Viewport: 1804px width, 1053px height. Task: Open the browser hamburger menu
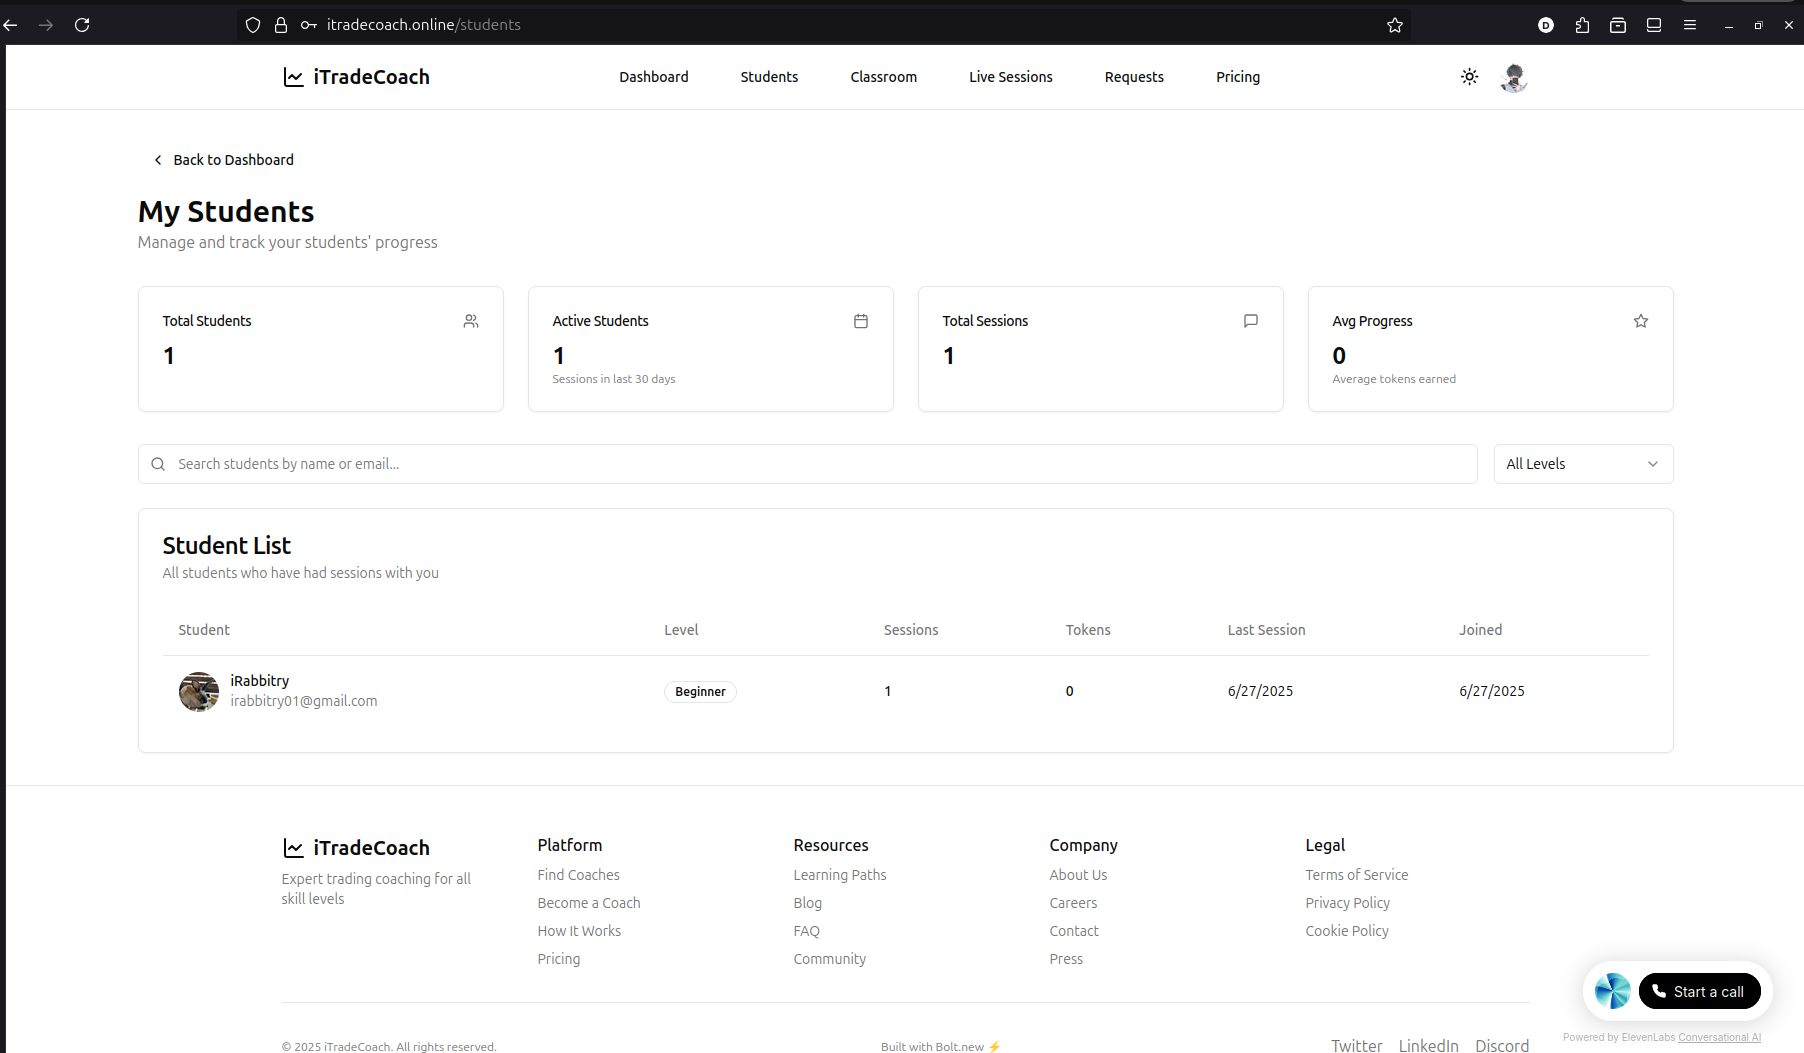[x=1690, y=25]
